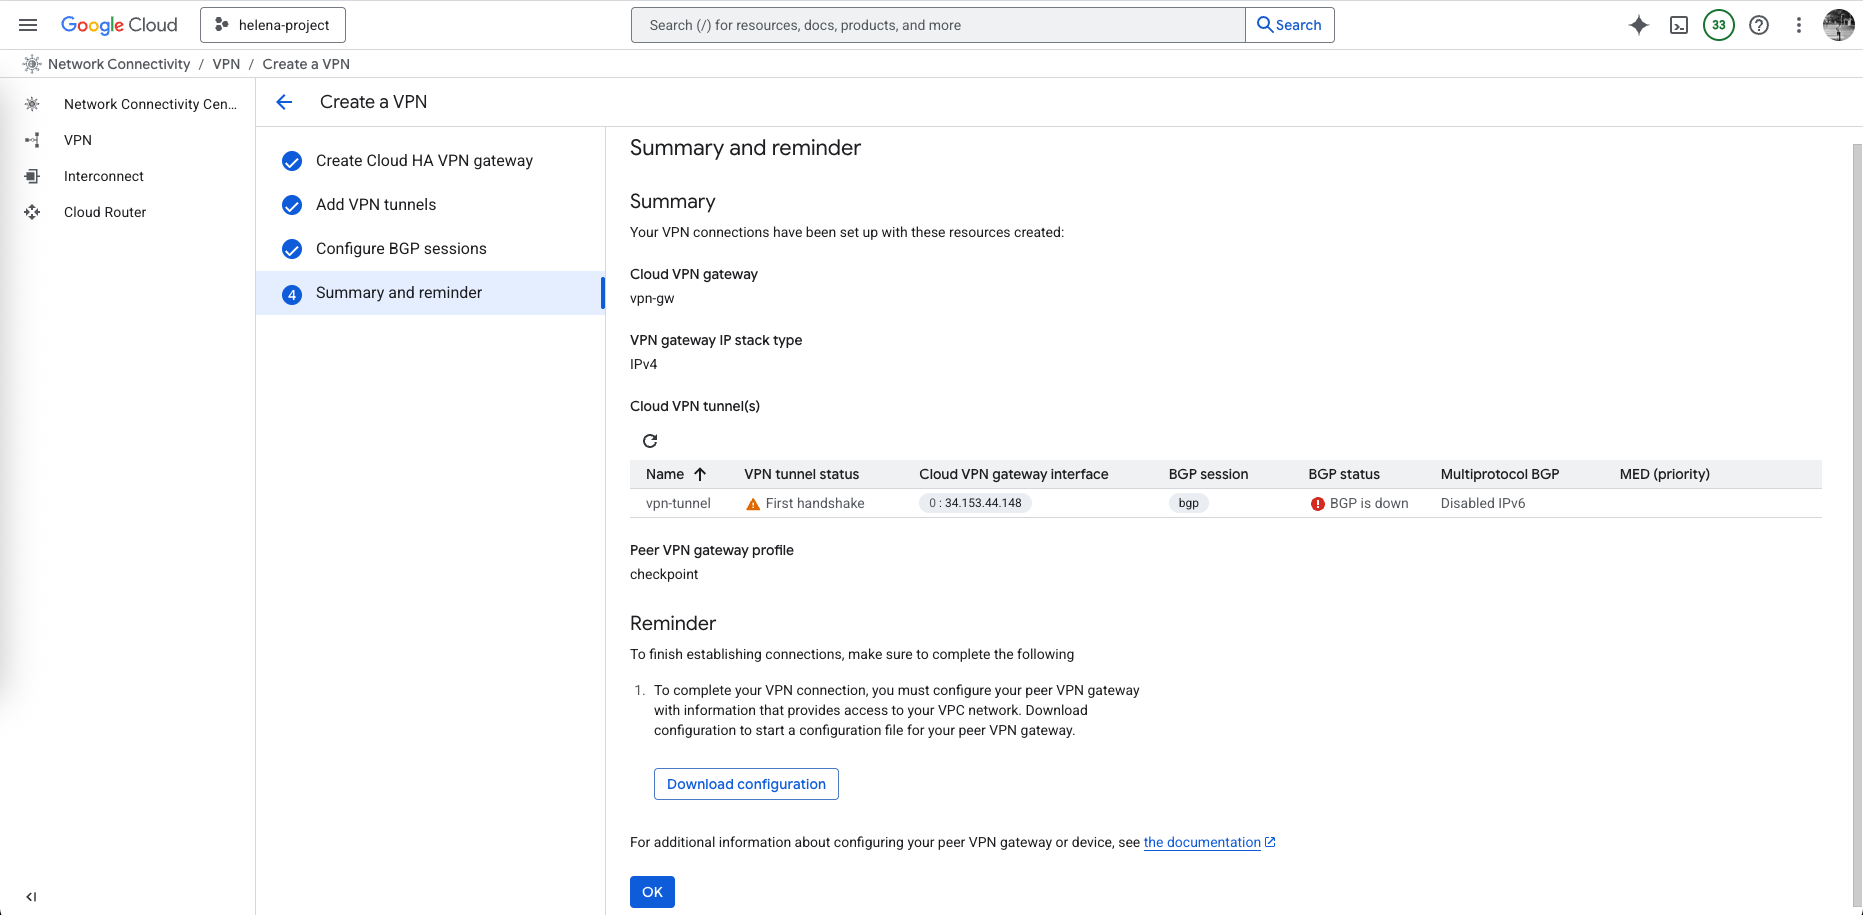Collapse the left navigation sidebar

click(x=31, y=896)
